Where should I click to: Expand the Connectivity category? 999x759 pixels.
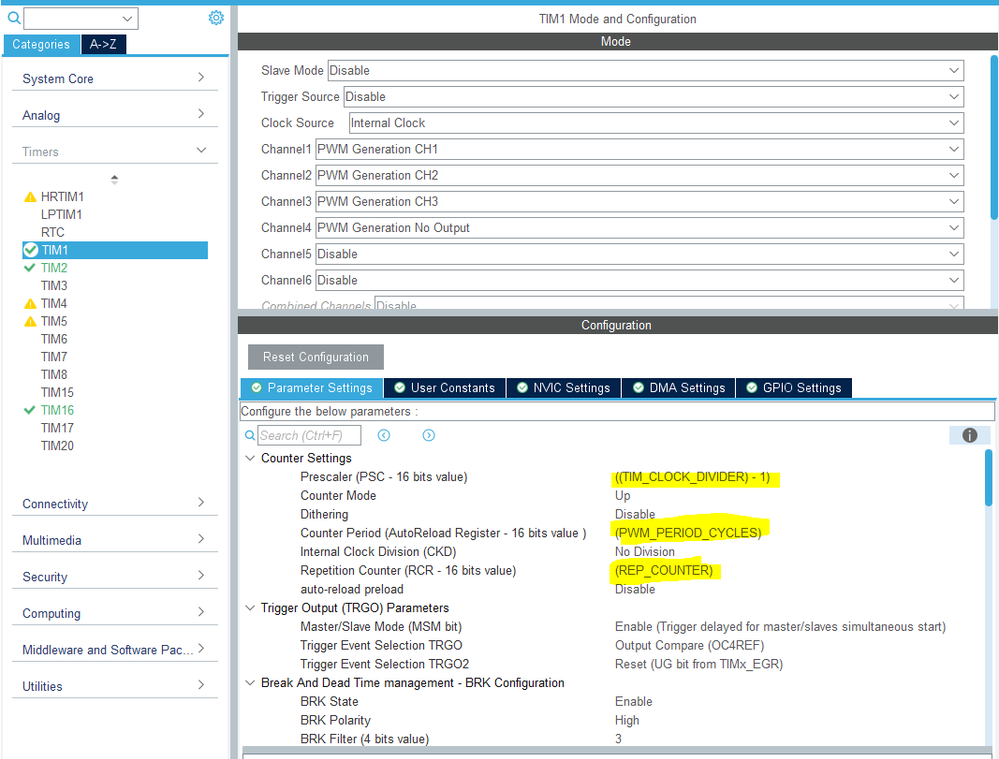point(115,503)
